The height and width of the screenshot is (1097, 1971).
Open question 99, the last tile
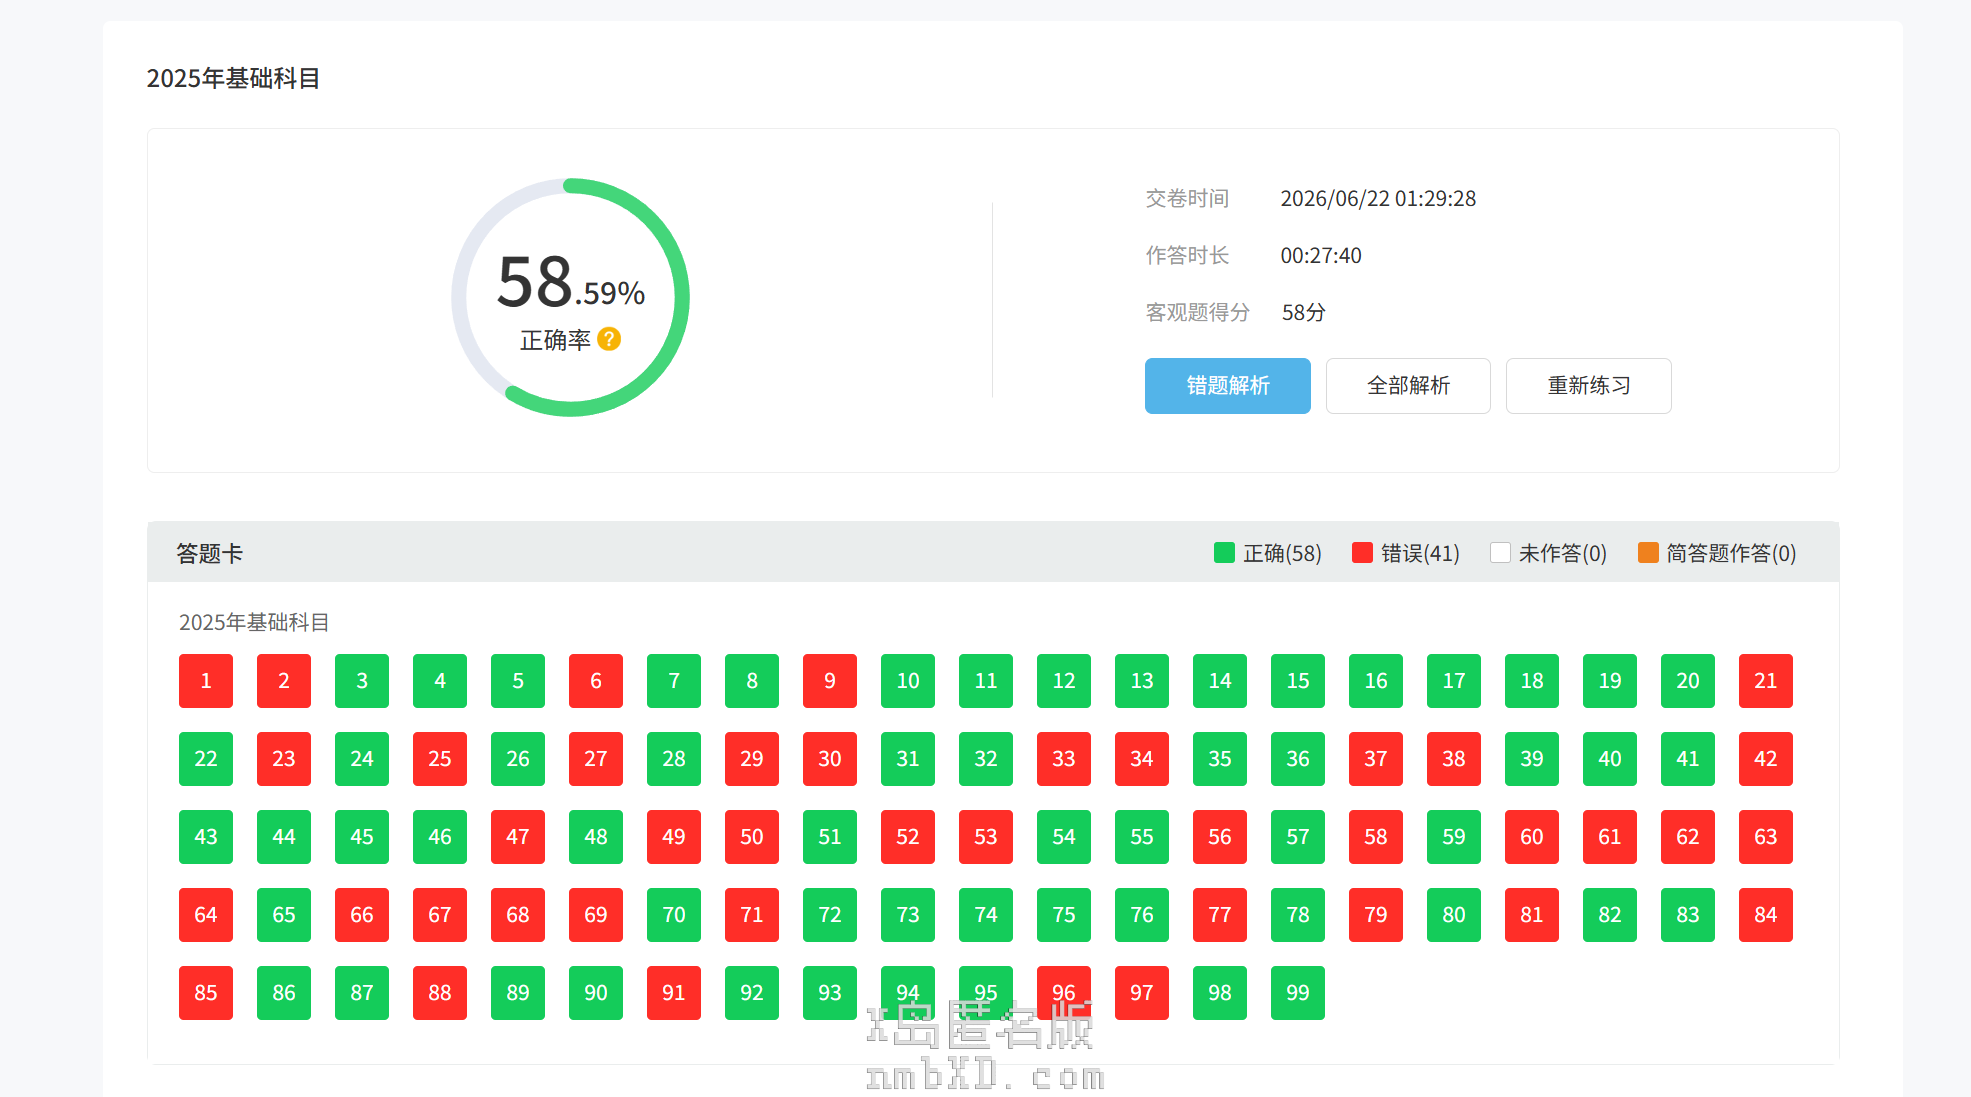[x=1298, y=993]
